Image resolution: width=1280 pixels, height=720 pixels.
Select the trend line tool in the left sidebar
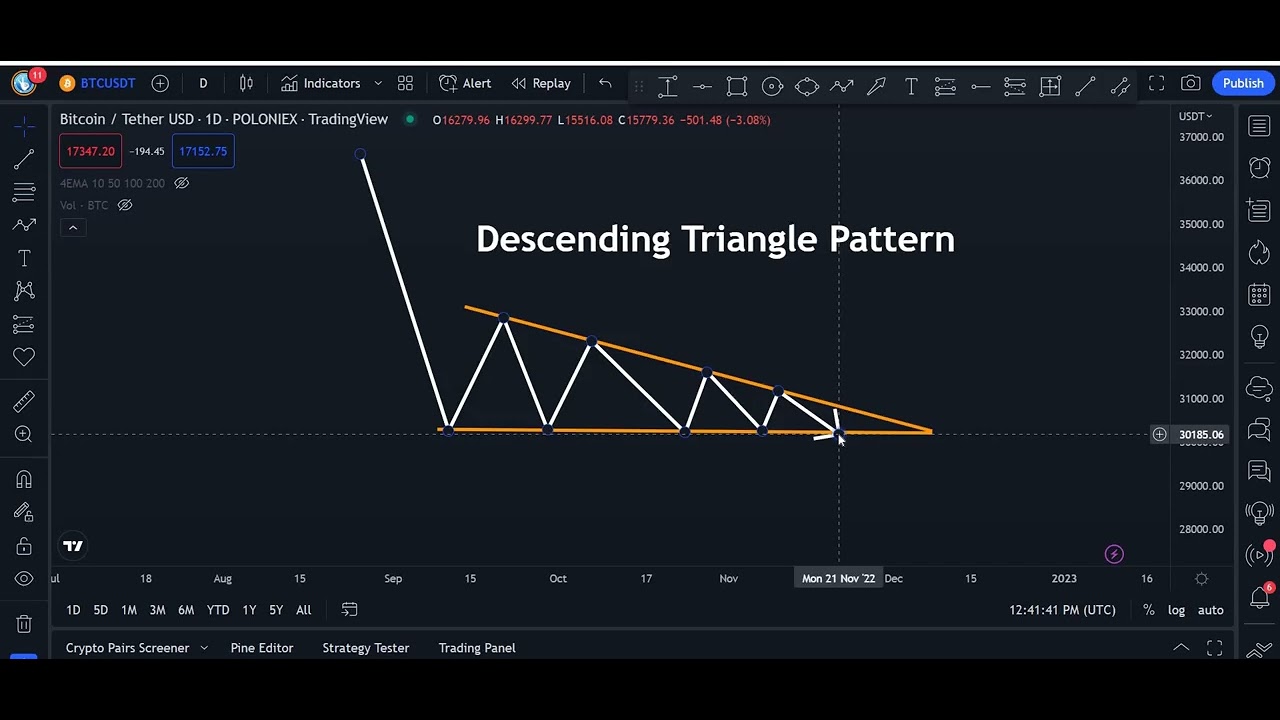(x=24, y=159)
